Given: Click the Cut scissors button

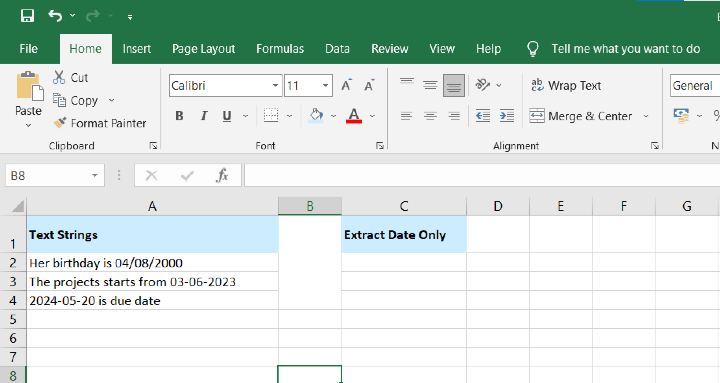Looking at the screenshot, I should 70,77.
